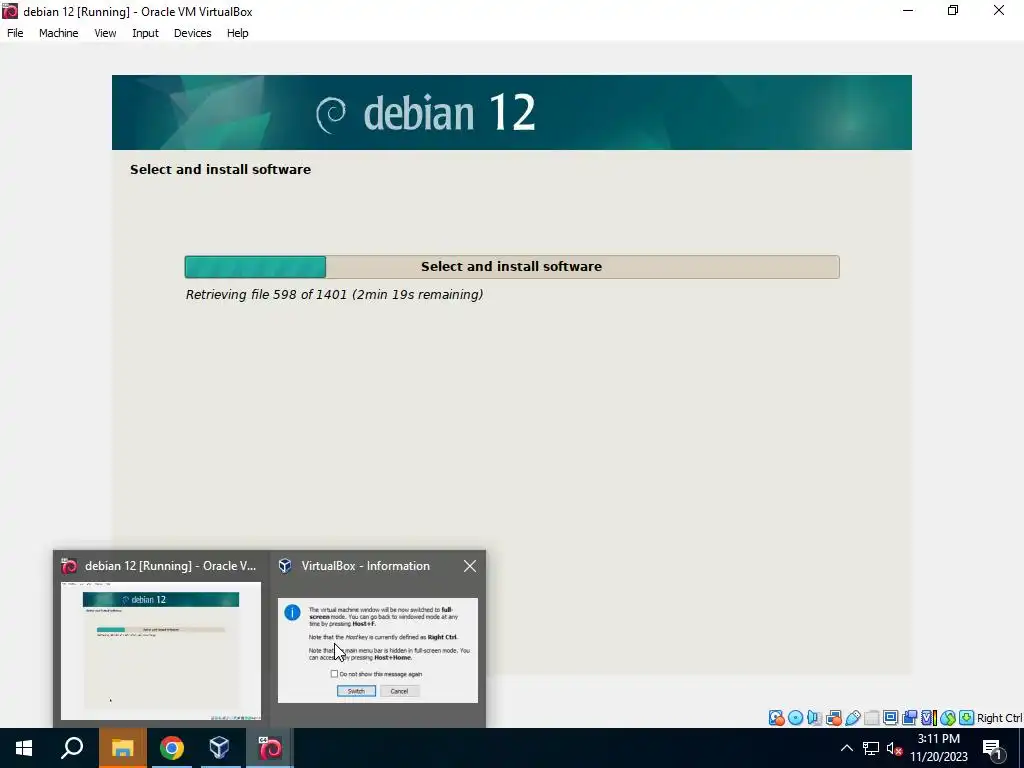The height and width of the screenshot is (768, 1024).
Task: Select the debian 12 Running window thumbnail
Action: 161,651
